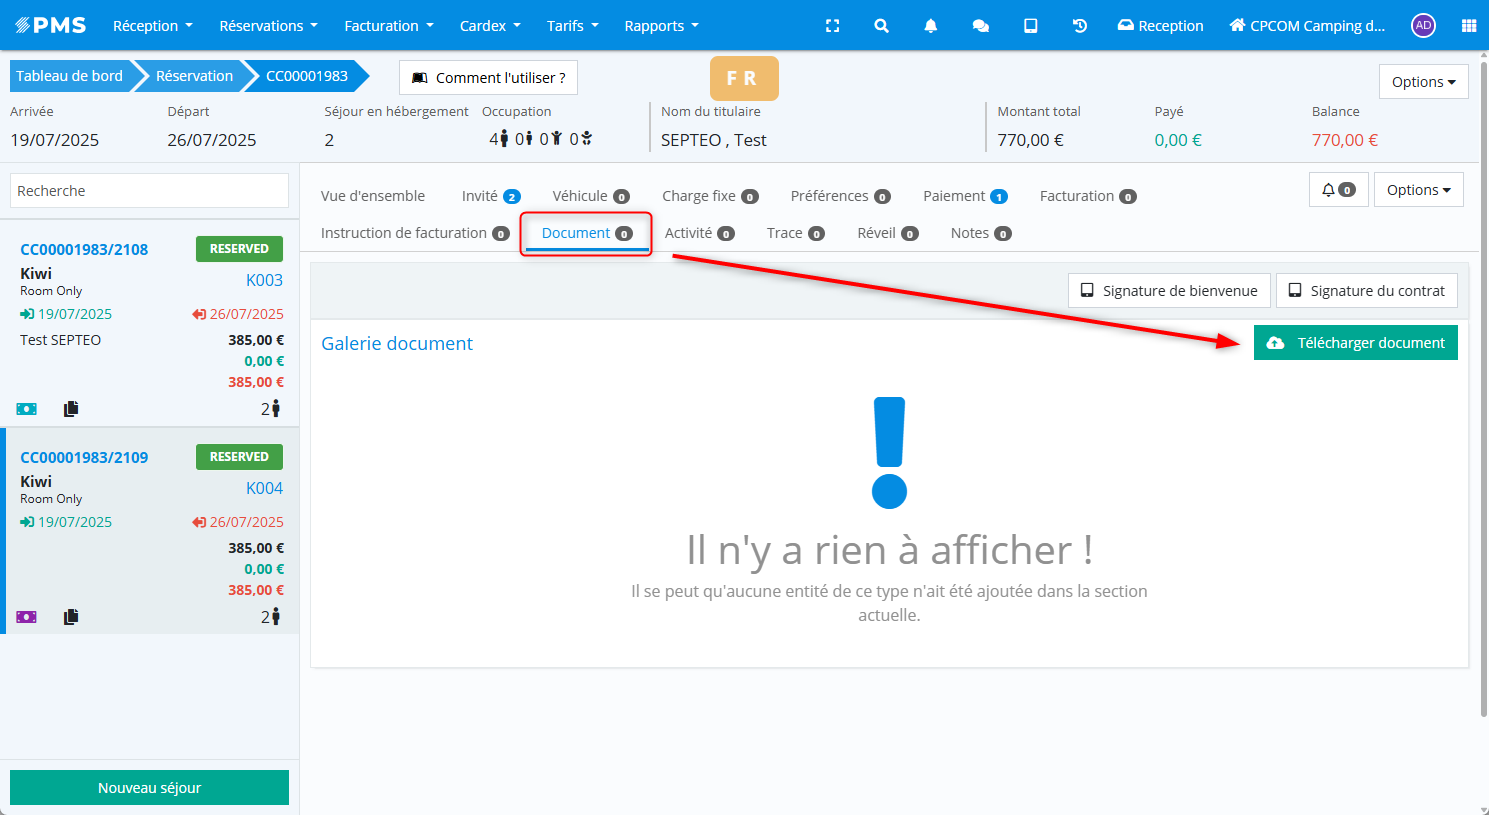Open the apps grid icon
Viewport: 1489px width, 815px height.
point(1468,26)
